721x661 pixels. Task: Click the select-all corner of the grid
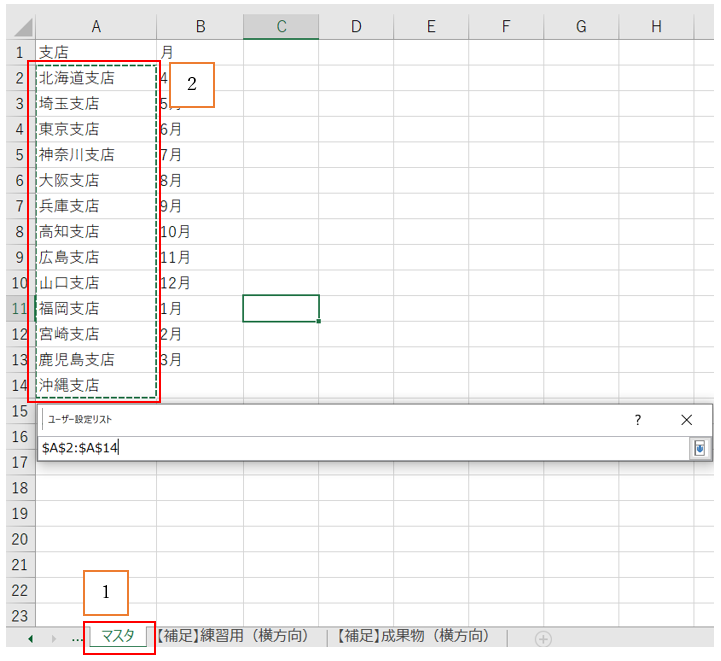click(19, 27)
